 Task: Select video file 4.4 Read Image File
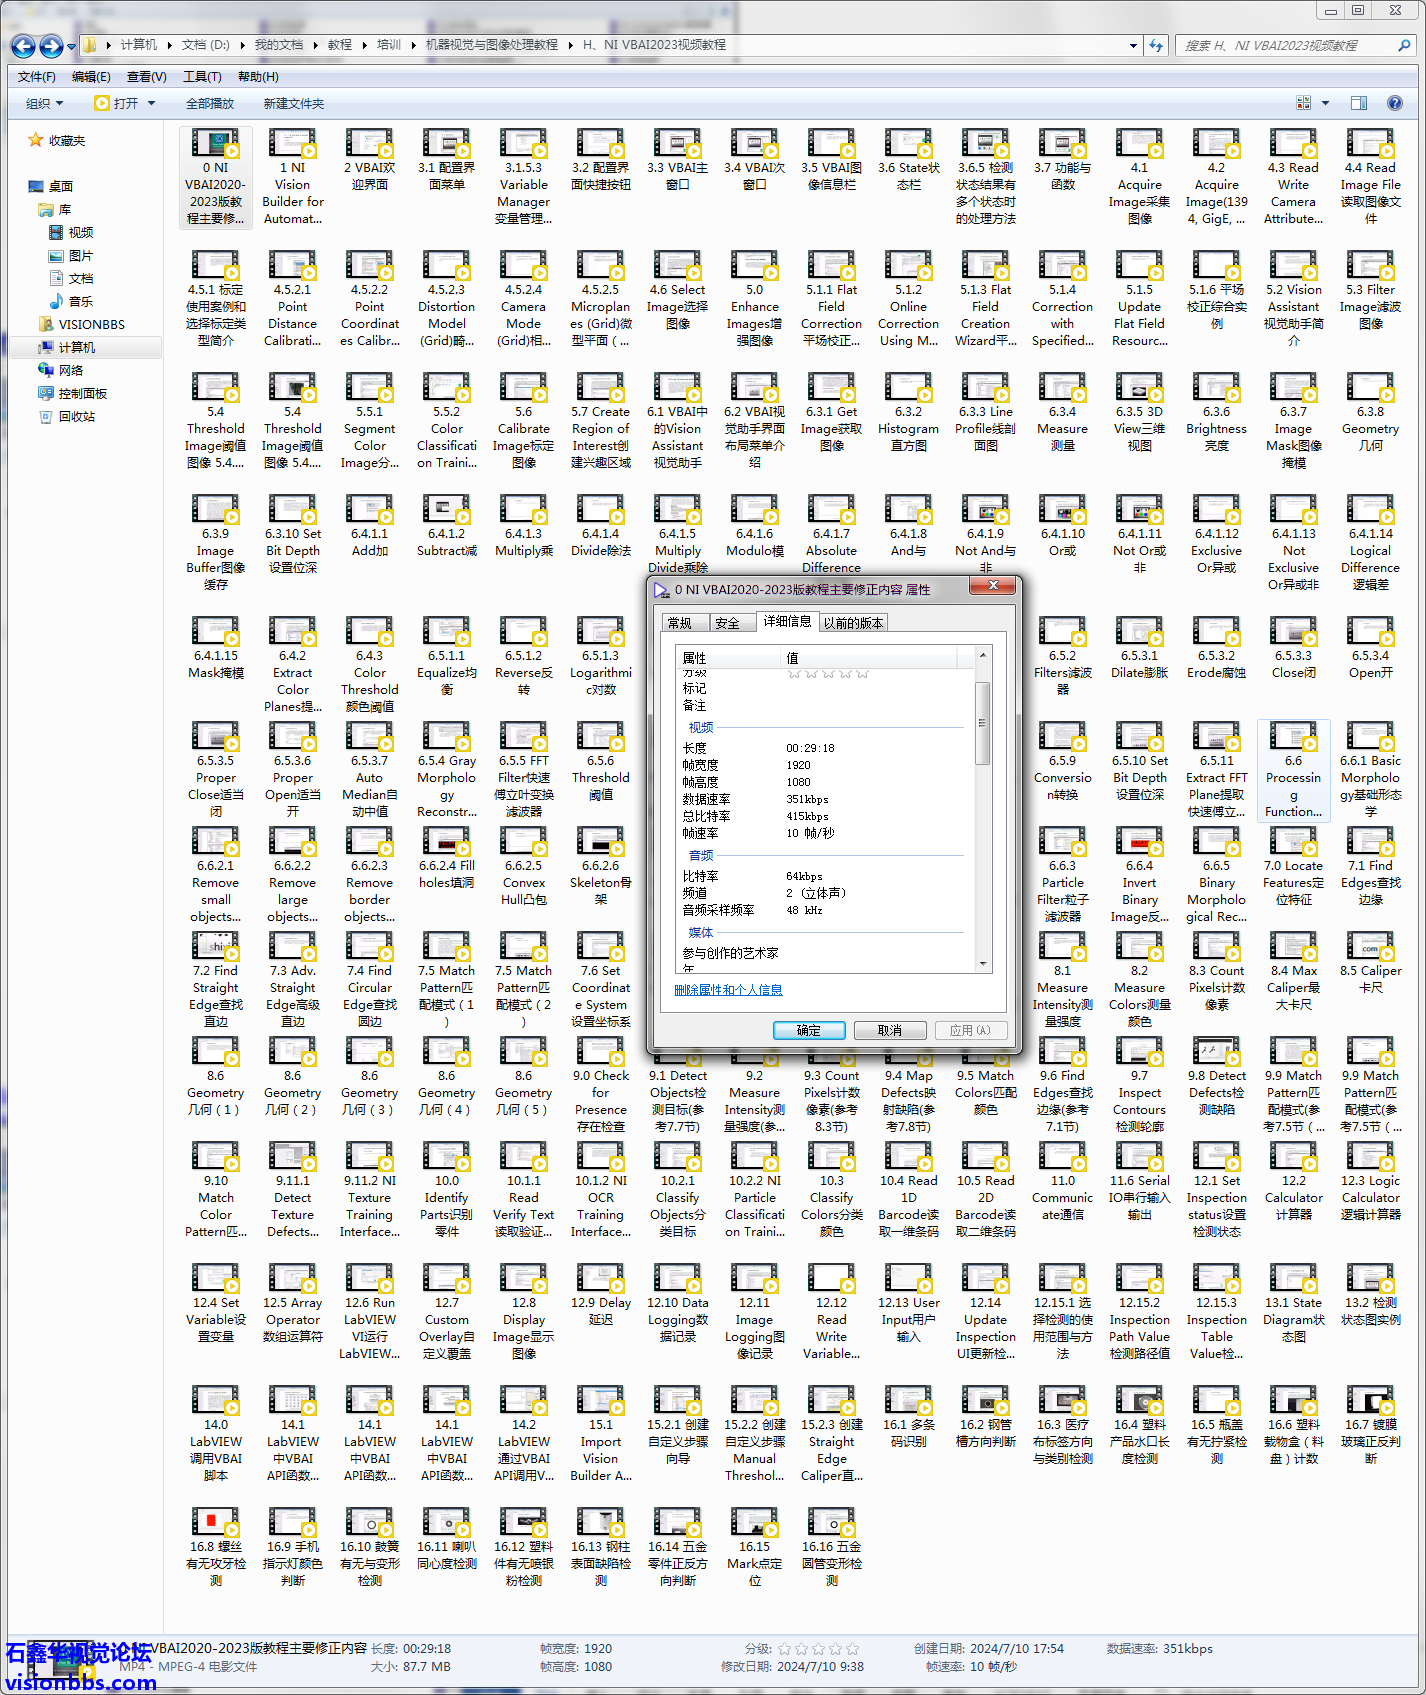pyautogui.click(x=1370, y=177)
